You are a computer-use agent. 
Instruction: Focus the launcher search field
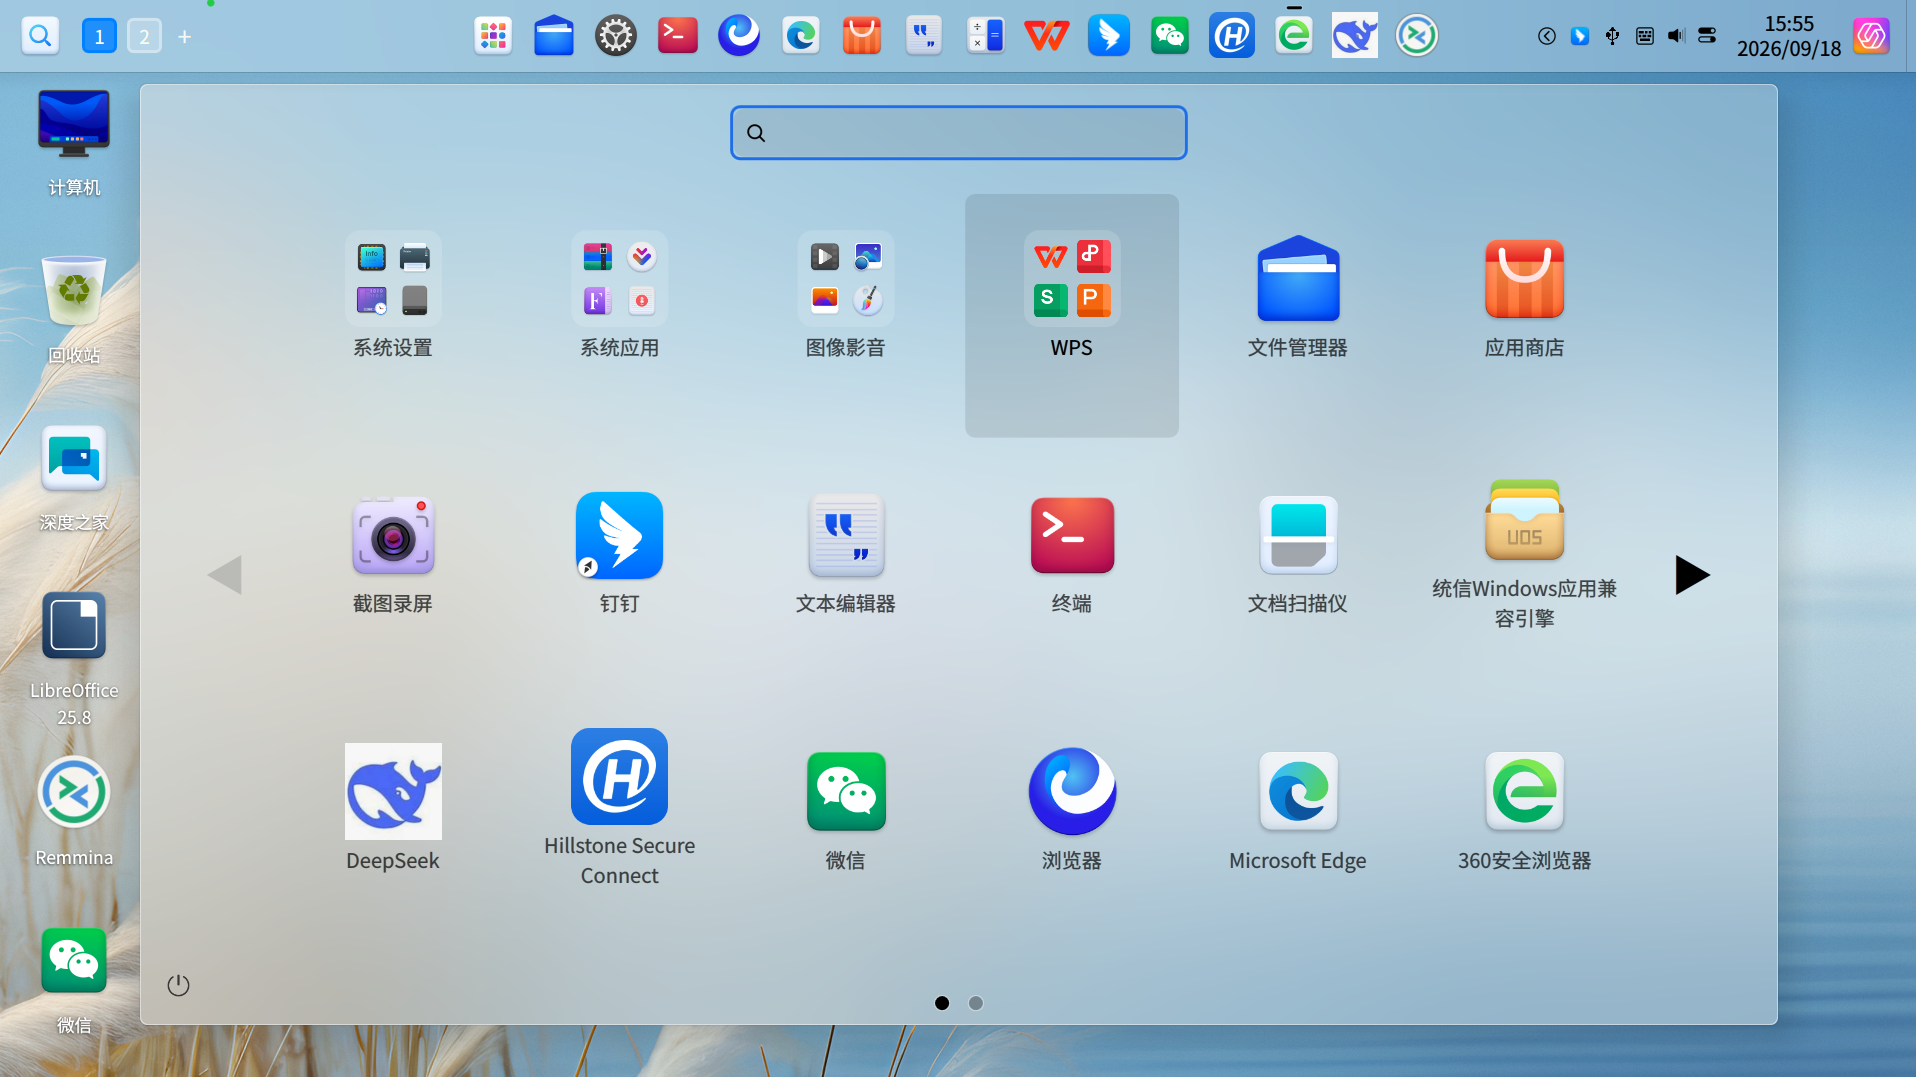(x=959, y=133)
